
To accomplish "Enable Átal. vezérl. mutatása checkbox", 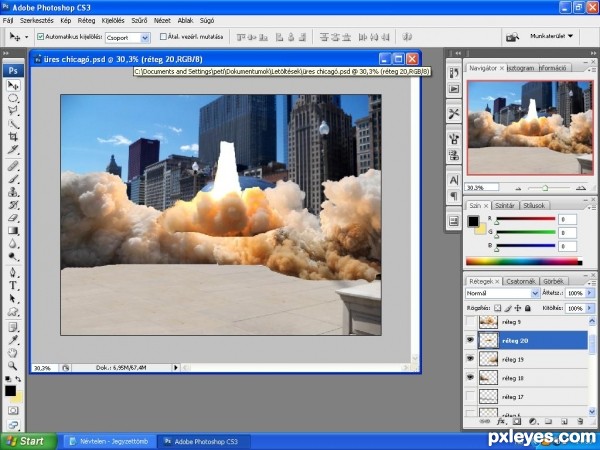I will 163,37.
